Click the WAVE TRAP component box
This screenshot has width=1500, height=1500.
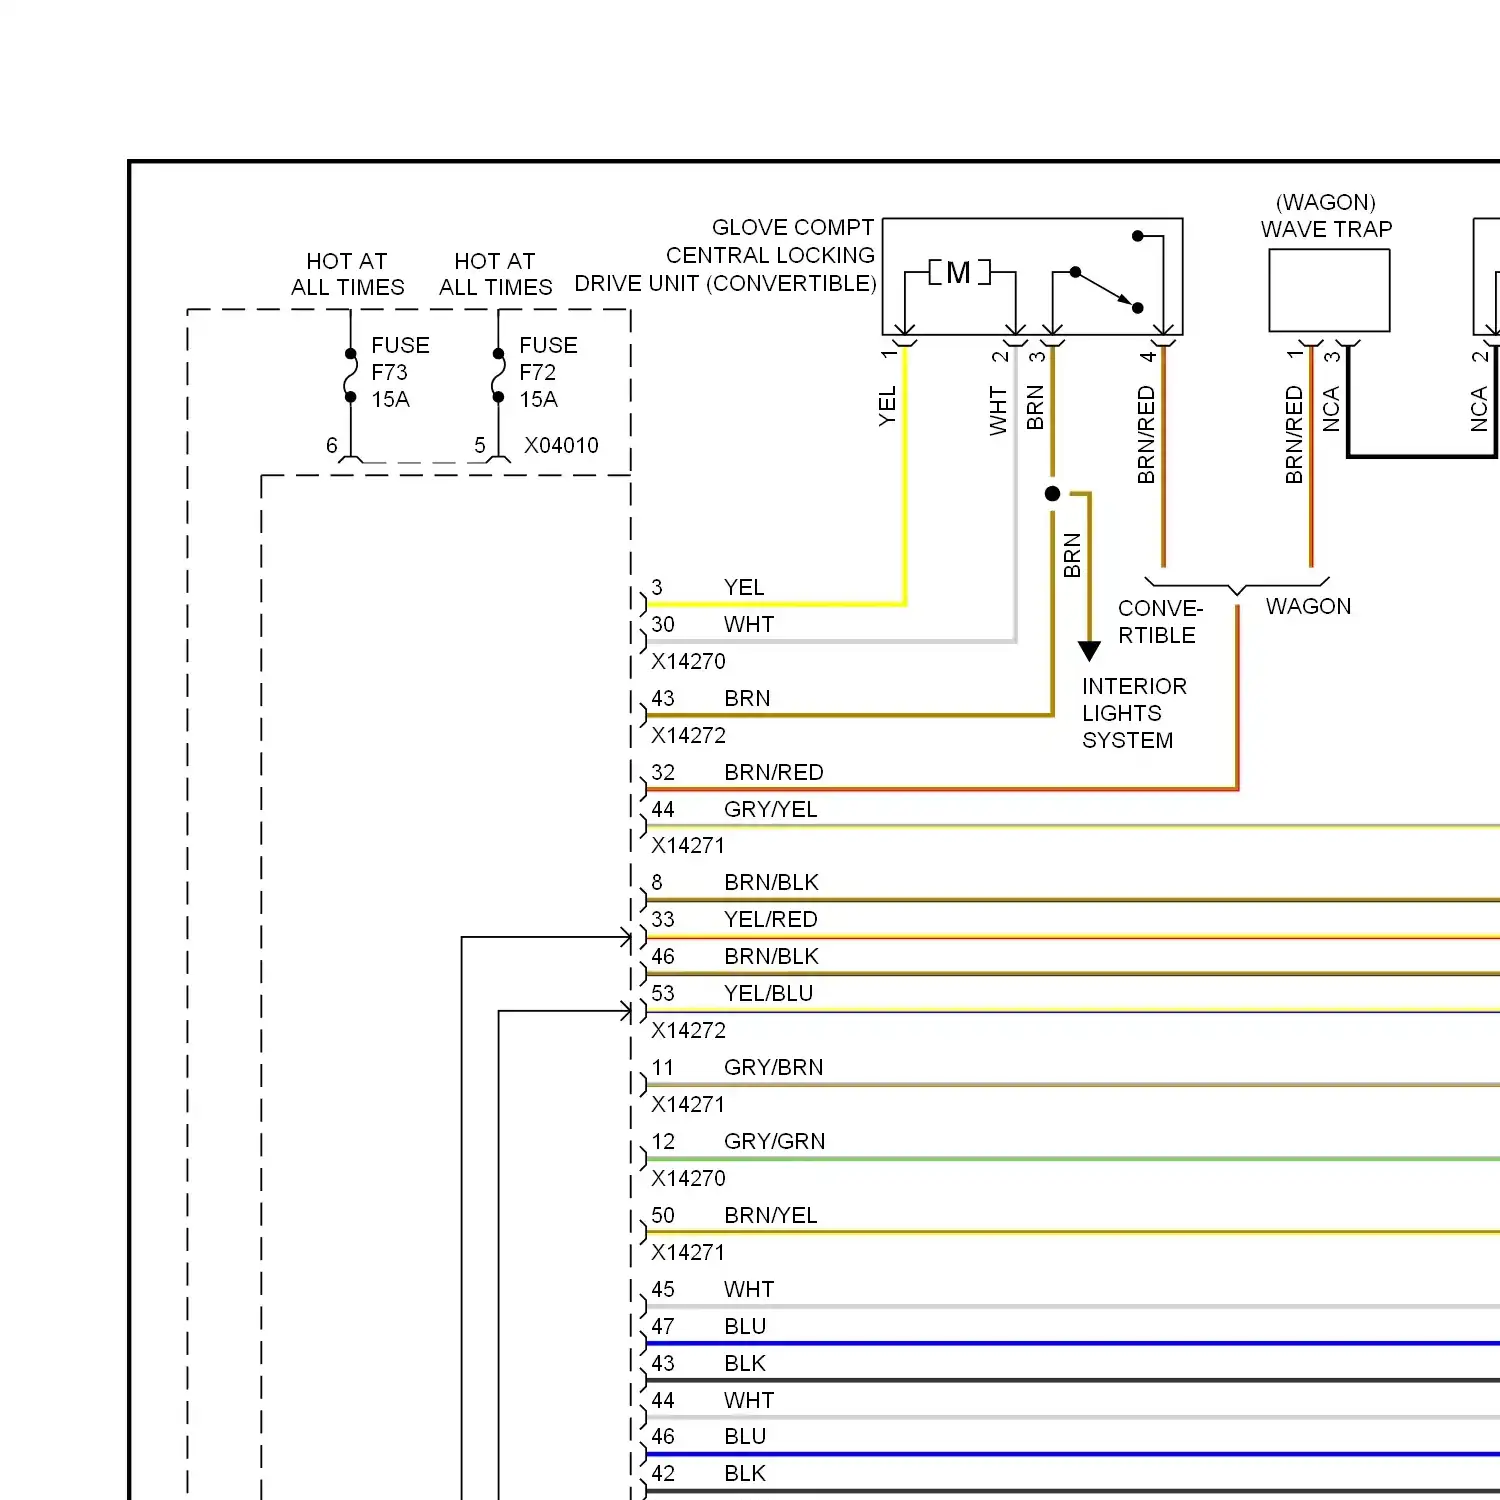tap(1329, 290)
